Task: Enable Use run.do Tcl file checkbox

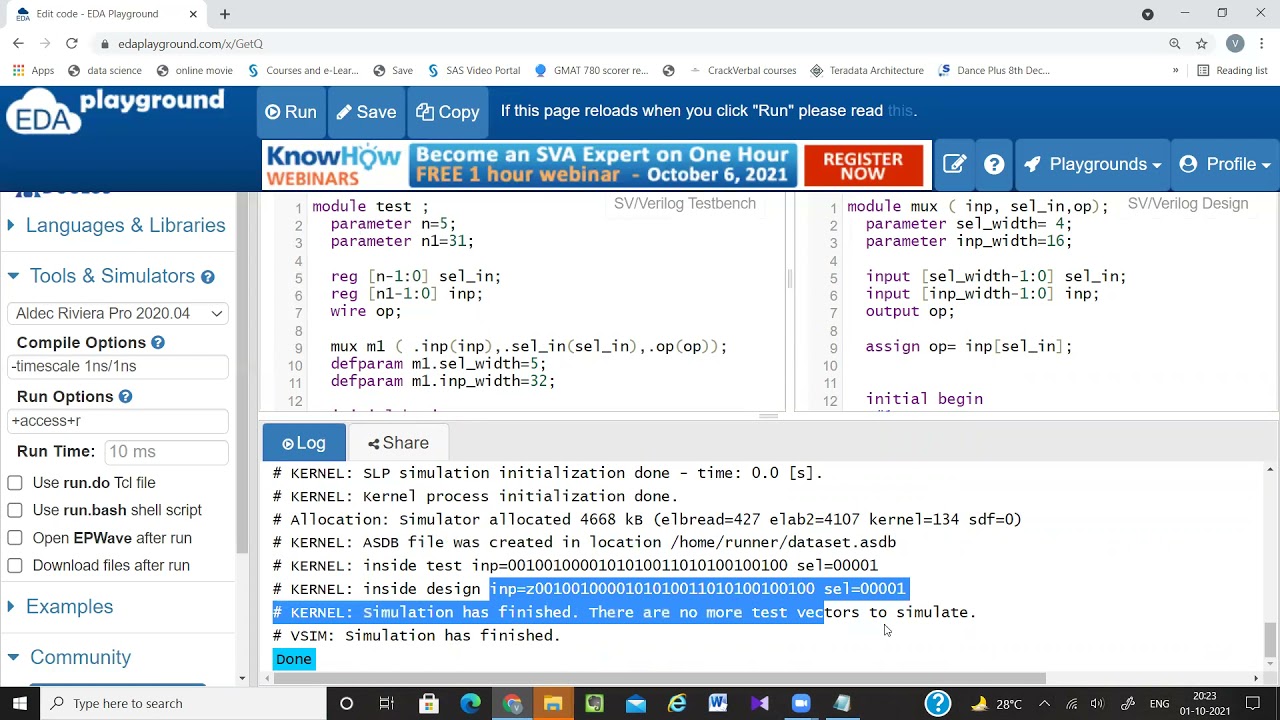Action: tap(15, 483)
